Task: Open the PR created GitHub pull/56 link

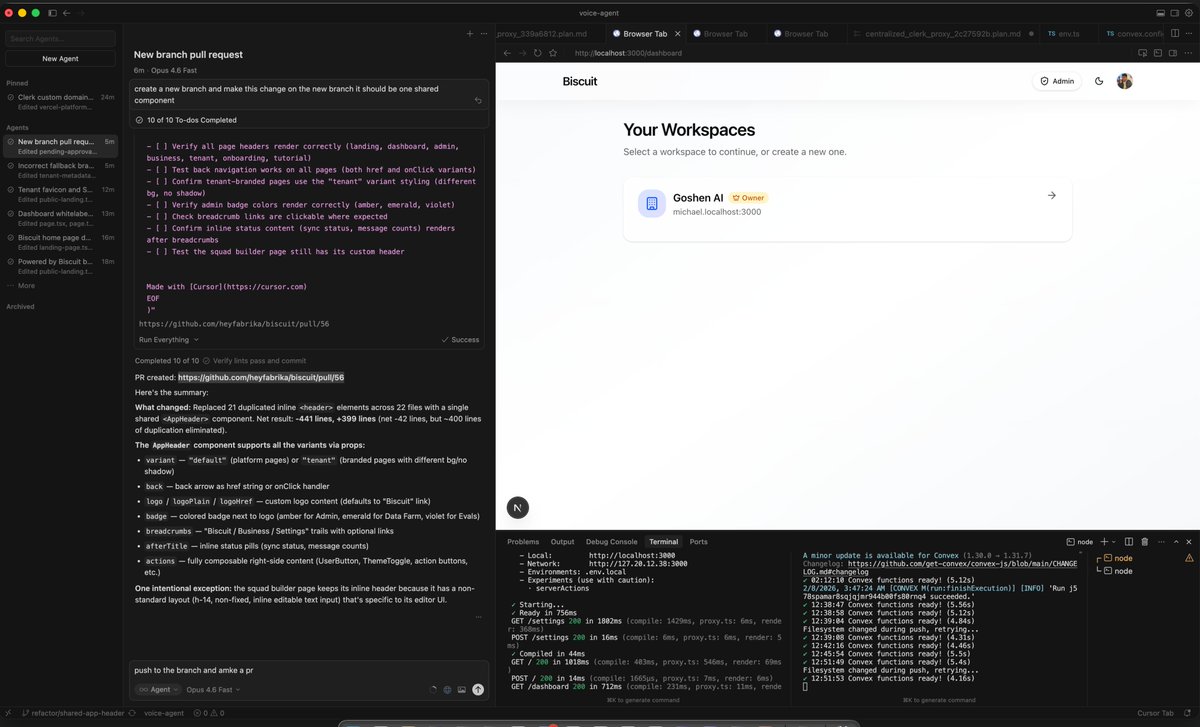Action: click(x=261, y=378)
